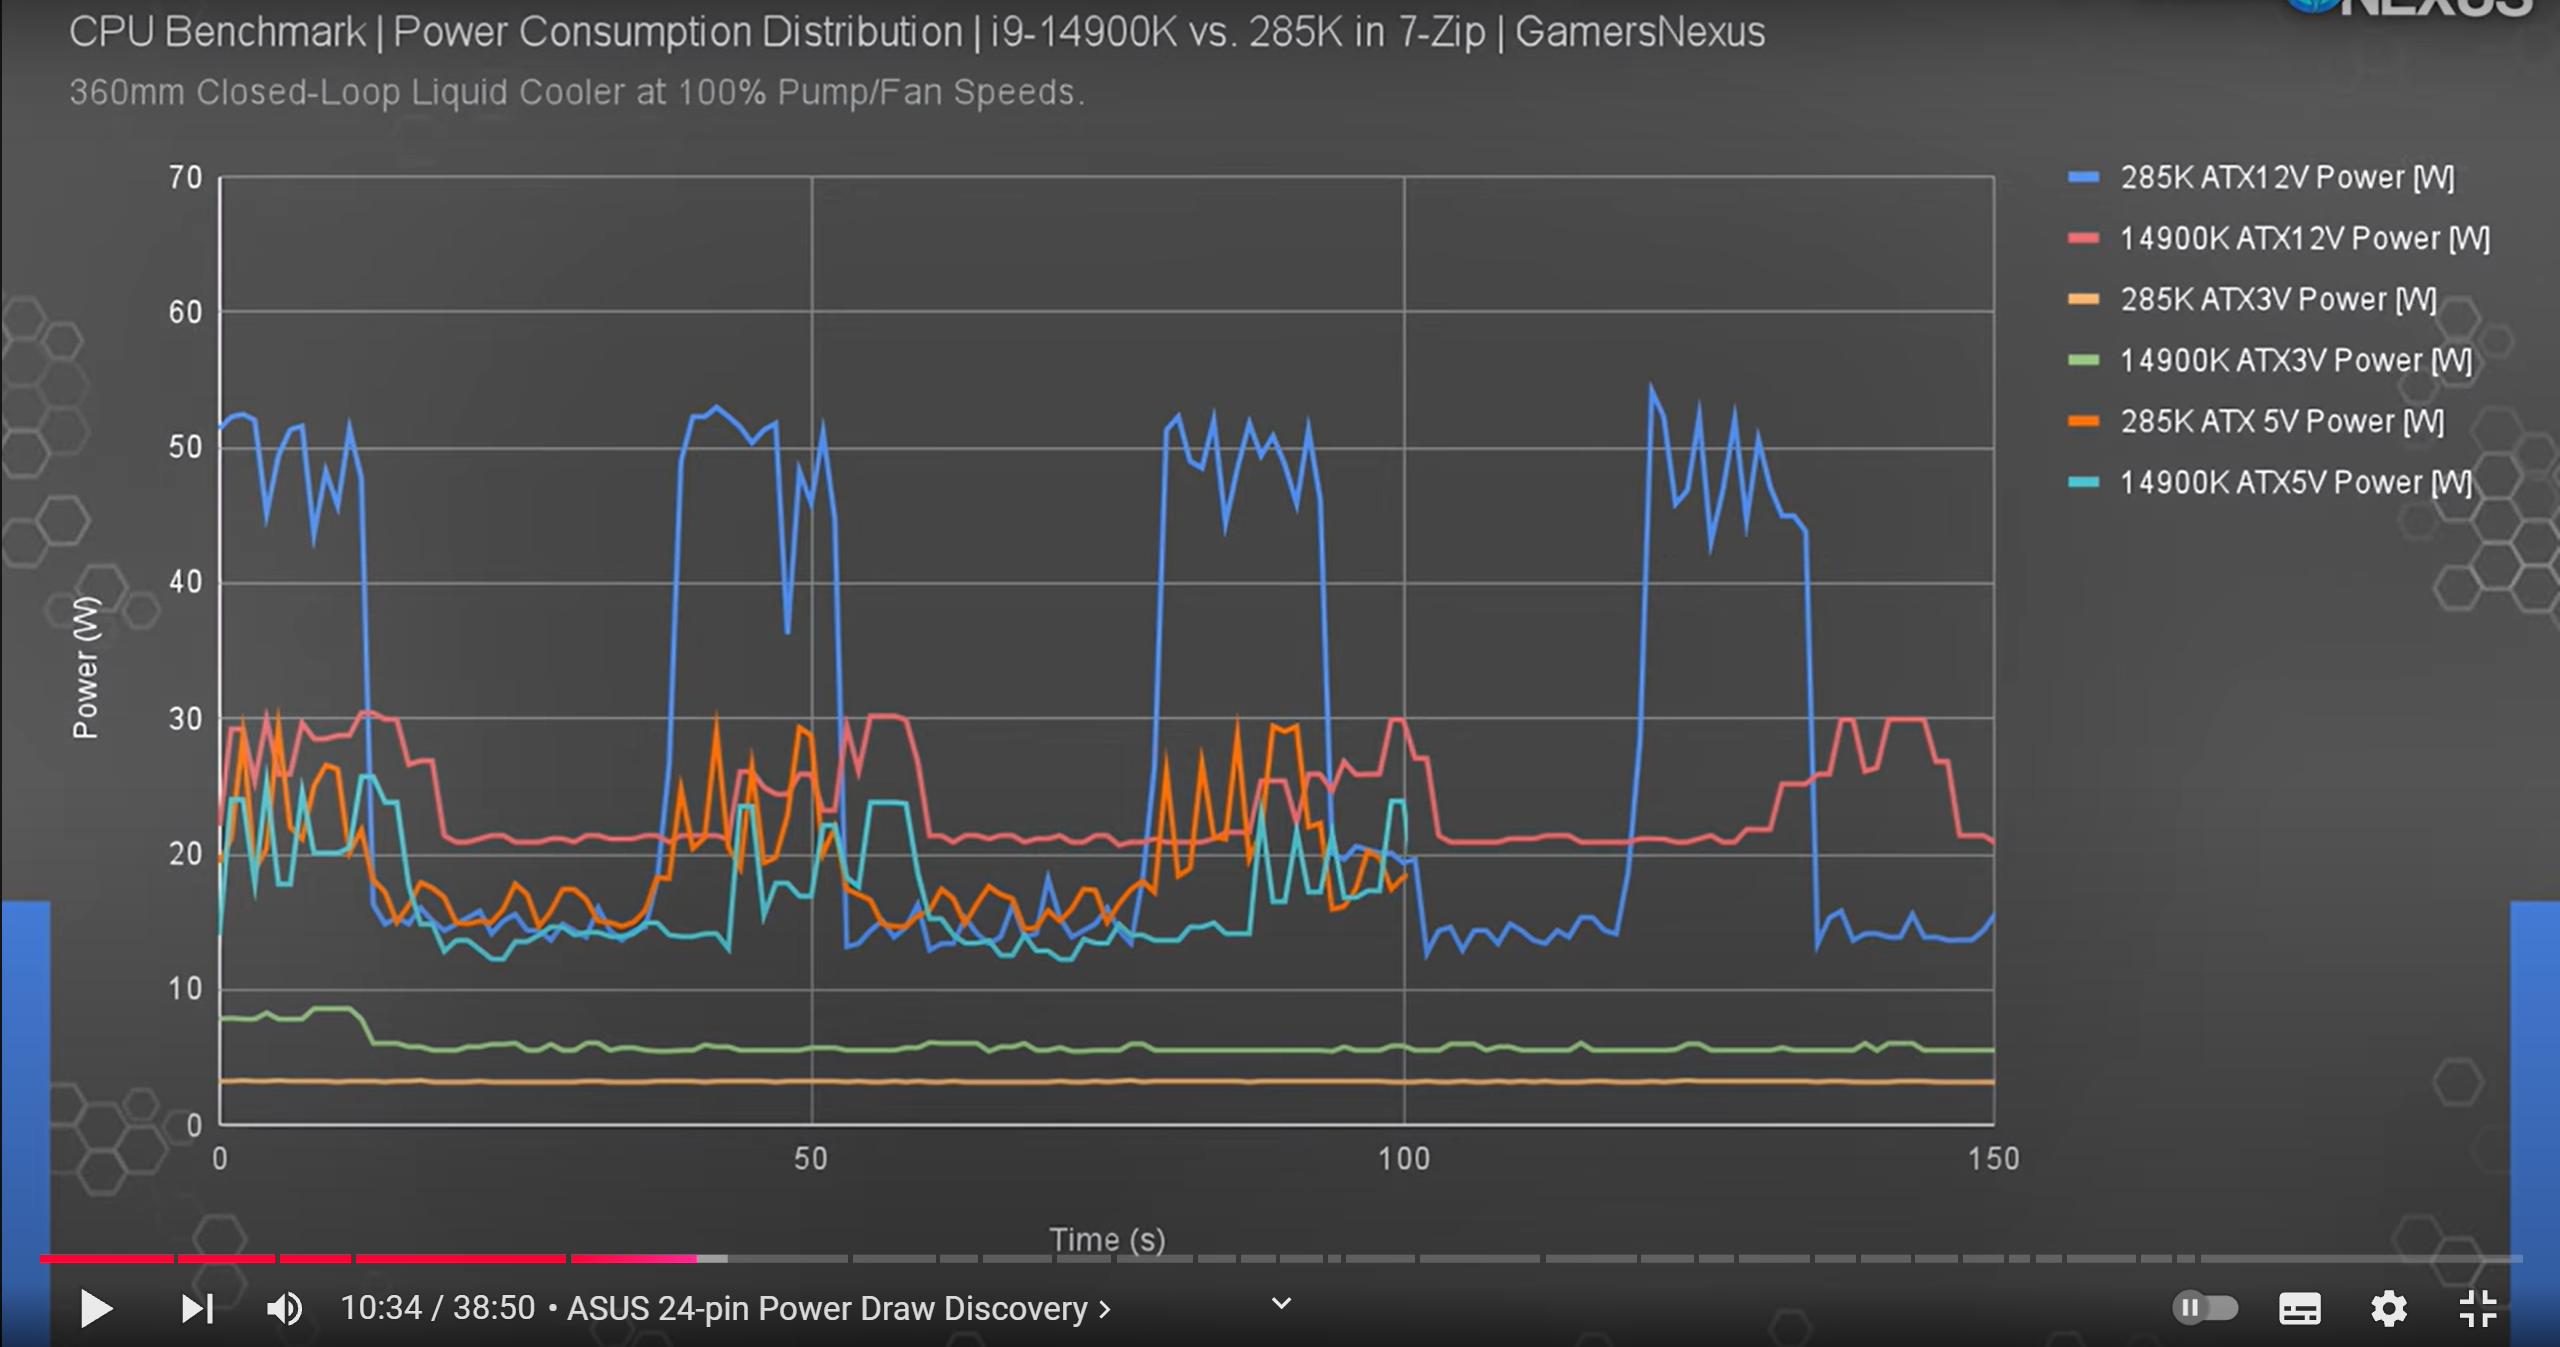Click the 10:34 / 38:50 time display
This screenshot has height=1347, width=2560.
click(437, 1308)
